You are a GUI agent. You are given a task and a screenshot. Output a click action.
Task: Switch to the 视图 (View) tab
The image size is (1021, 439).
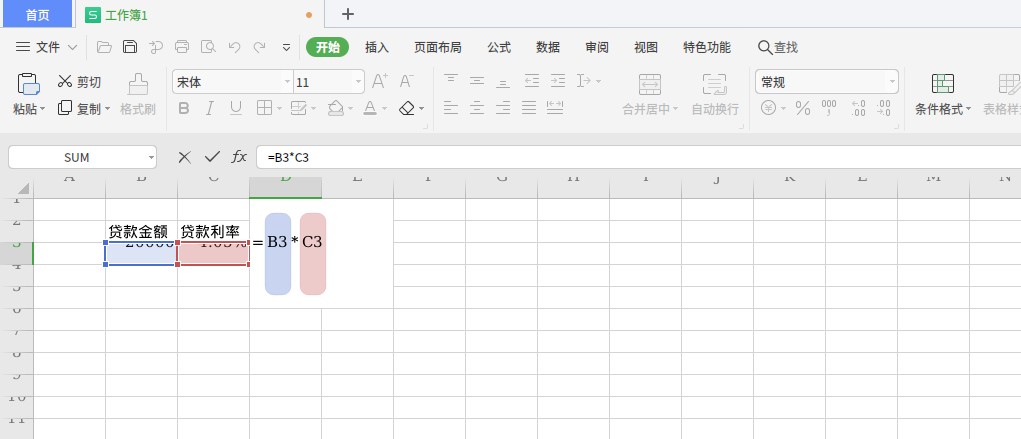[646, 48]
